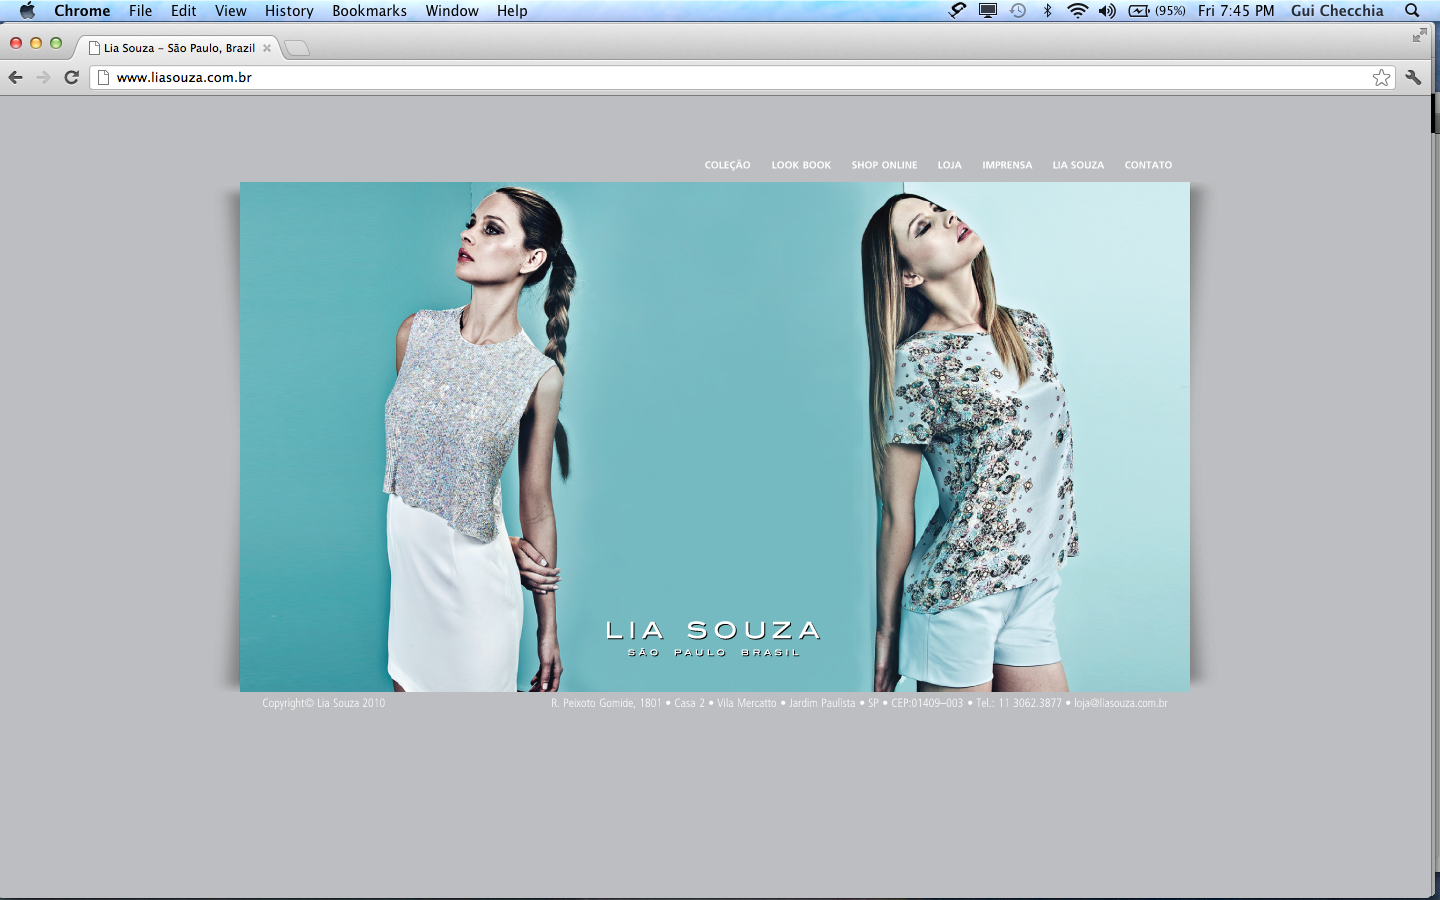Click the browser back arrow
1440x900 pixels.
coord(15,77)
